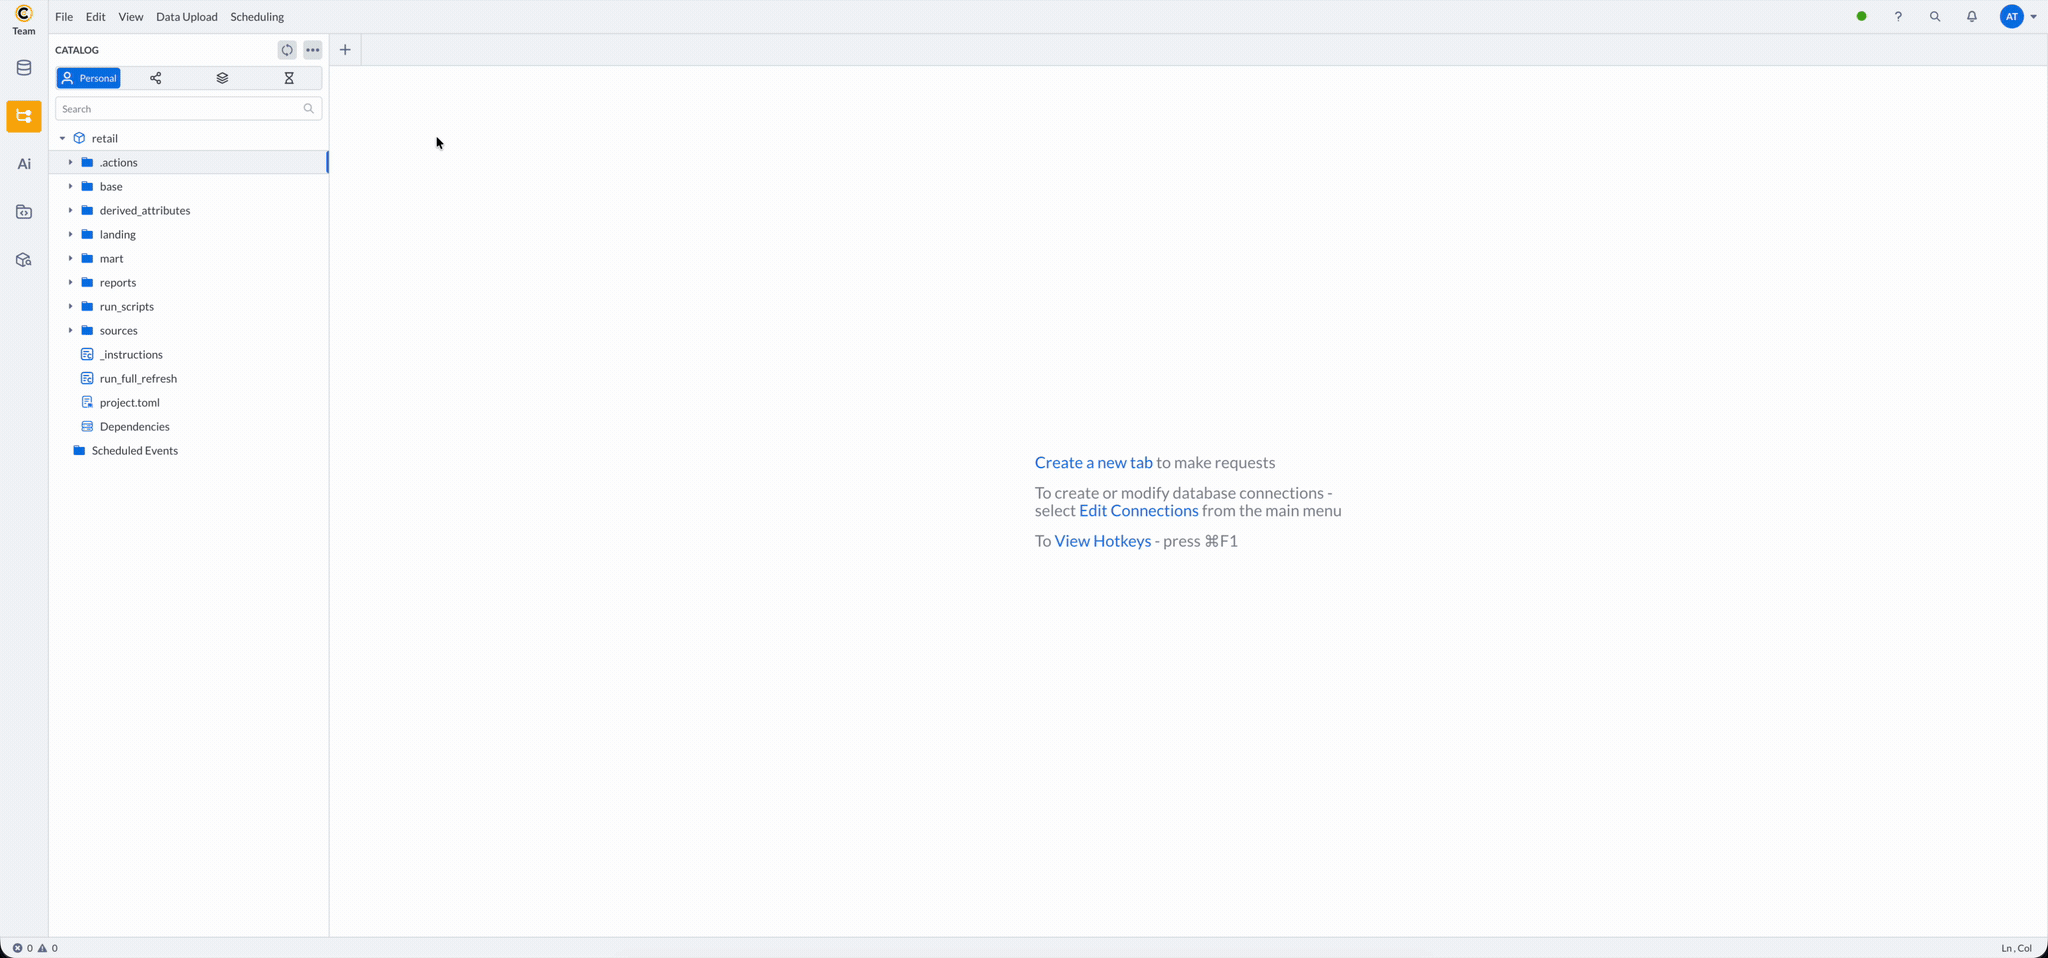Open the database connections sidebar panel
Image resolution: width=2048 pixels, height=958 pixels.
(x=23, y=67)
